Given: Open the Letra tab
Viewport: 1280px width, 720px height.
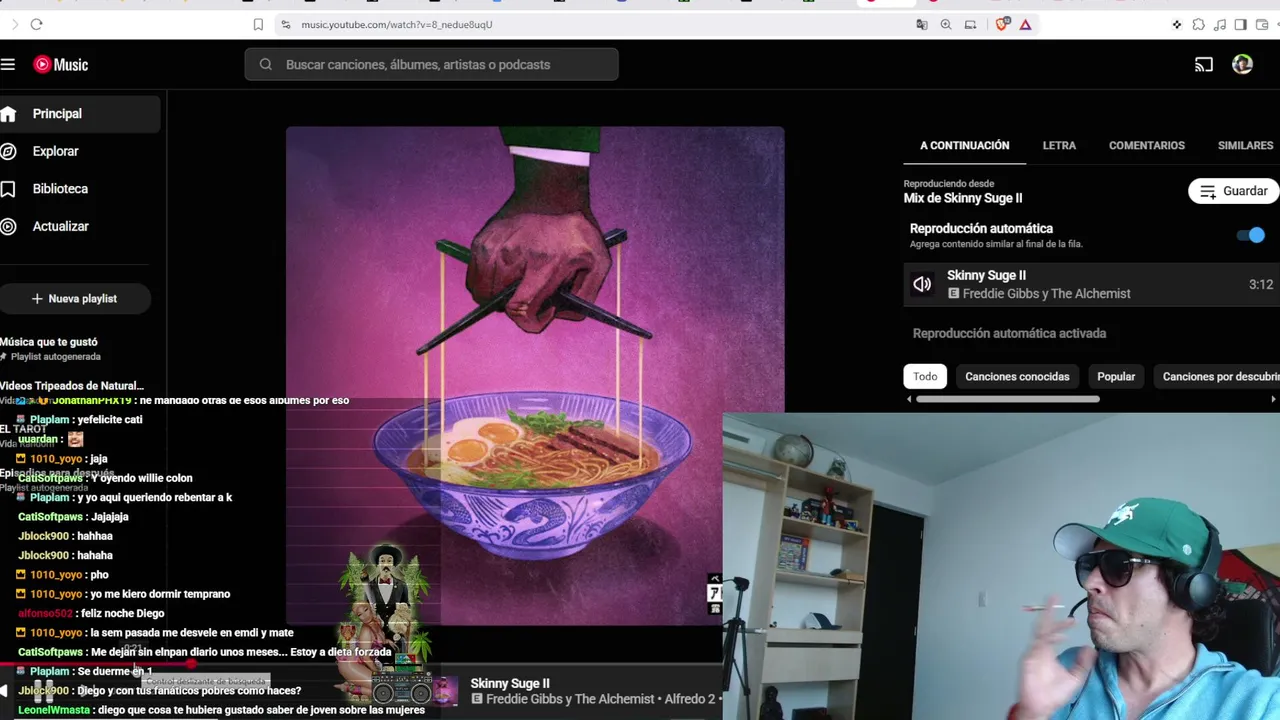Looking at the screenshot, I should pyautogui.click(x=1059, y=146).
